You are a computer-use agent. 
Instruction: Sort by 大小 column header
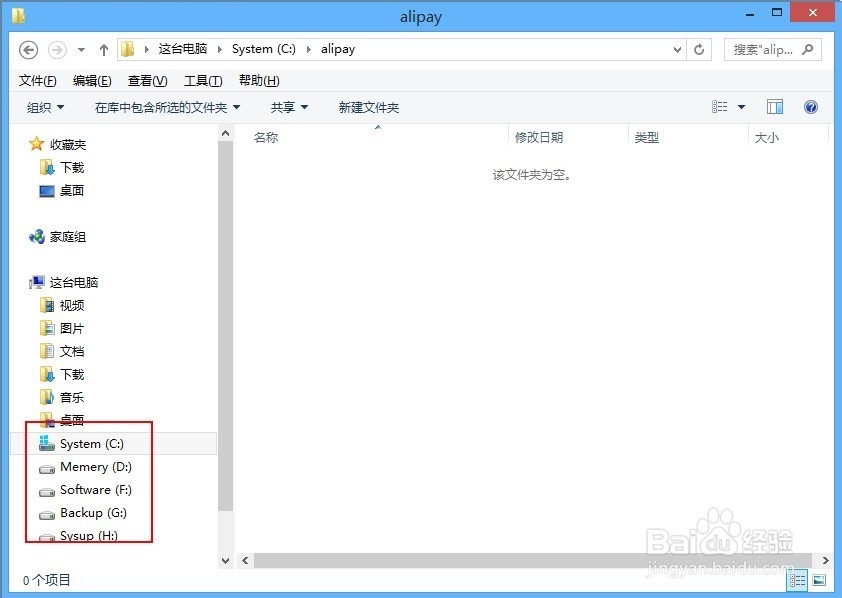click(766, 137)
